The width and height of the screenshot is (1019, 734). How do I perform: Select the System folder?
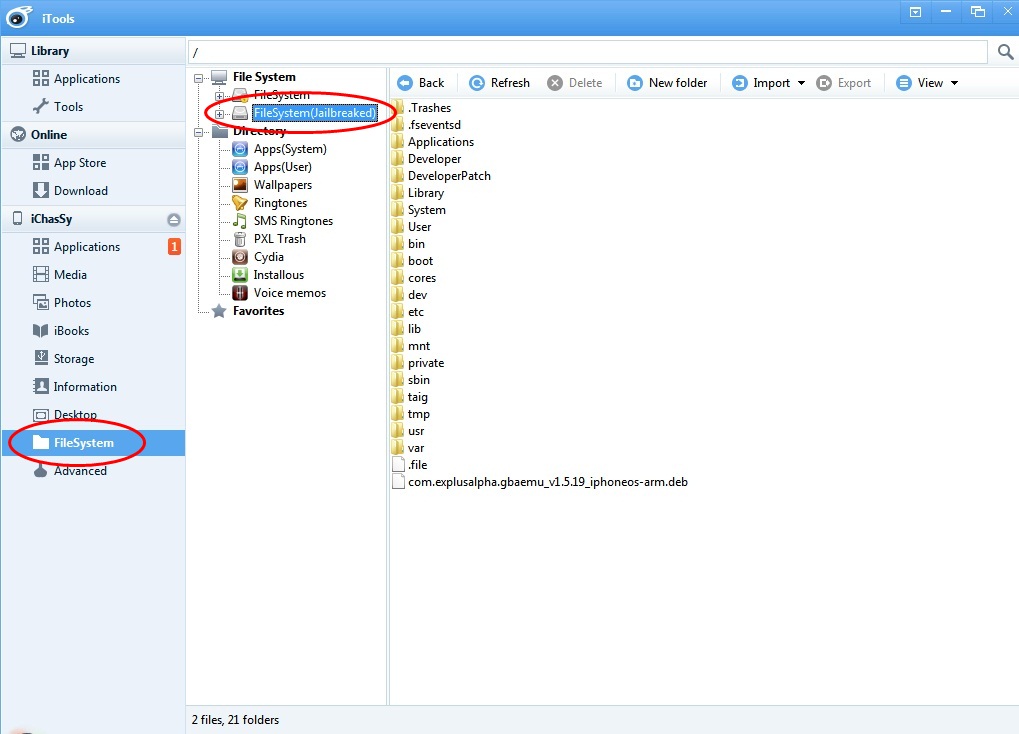click(x=419, y=210)
